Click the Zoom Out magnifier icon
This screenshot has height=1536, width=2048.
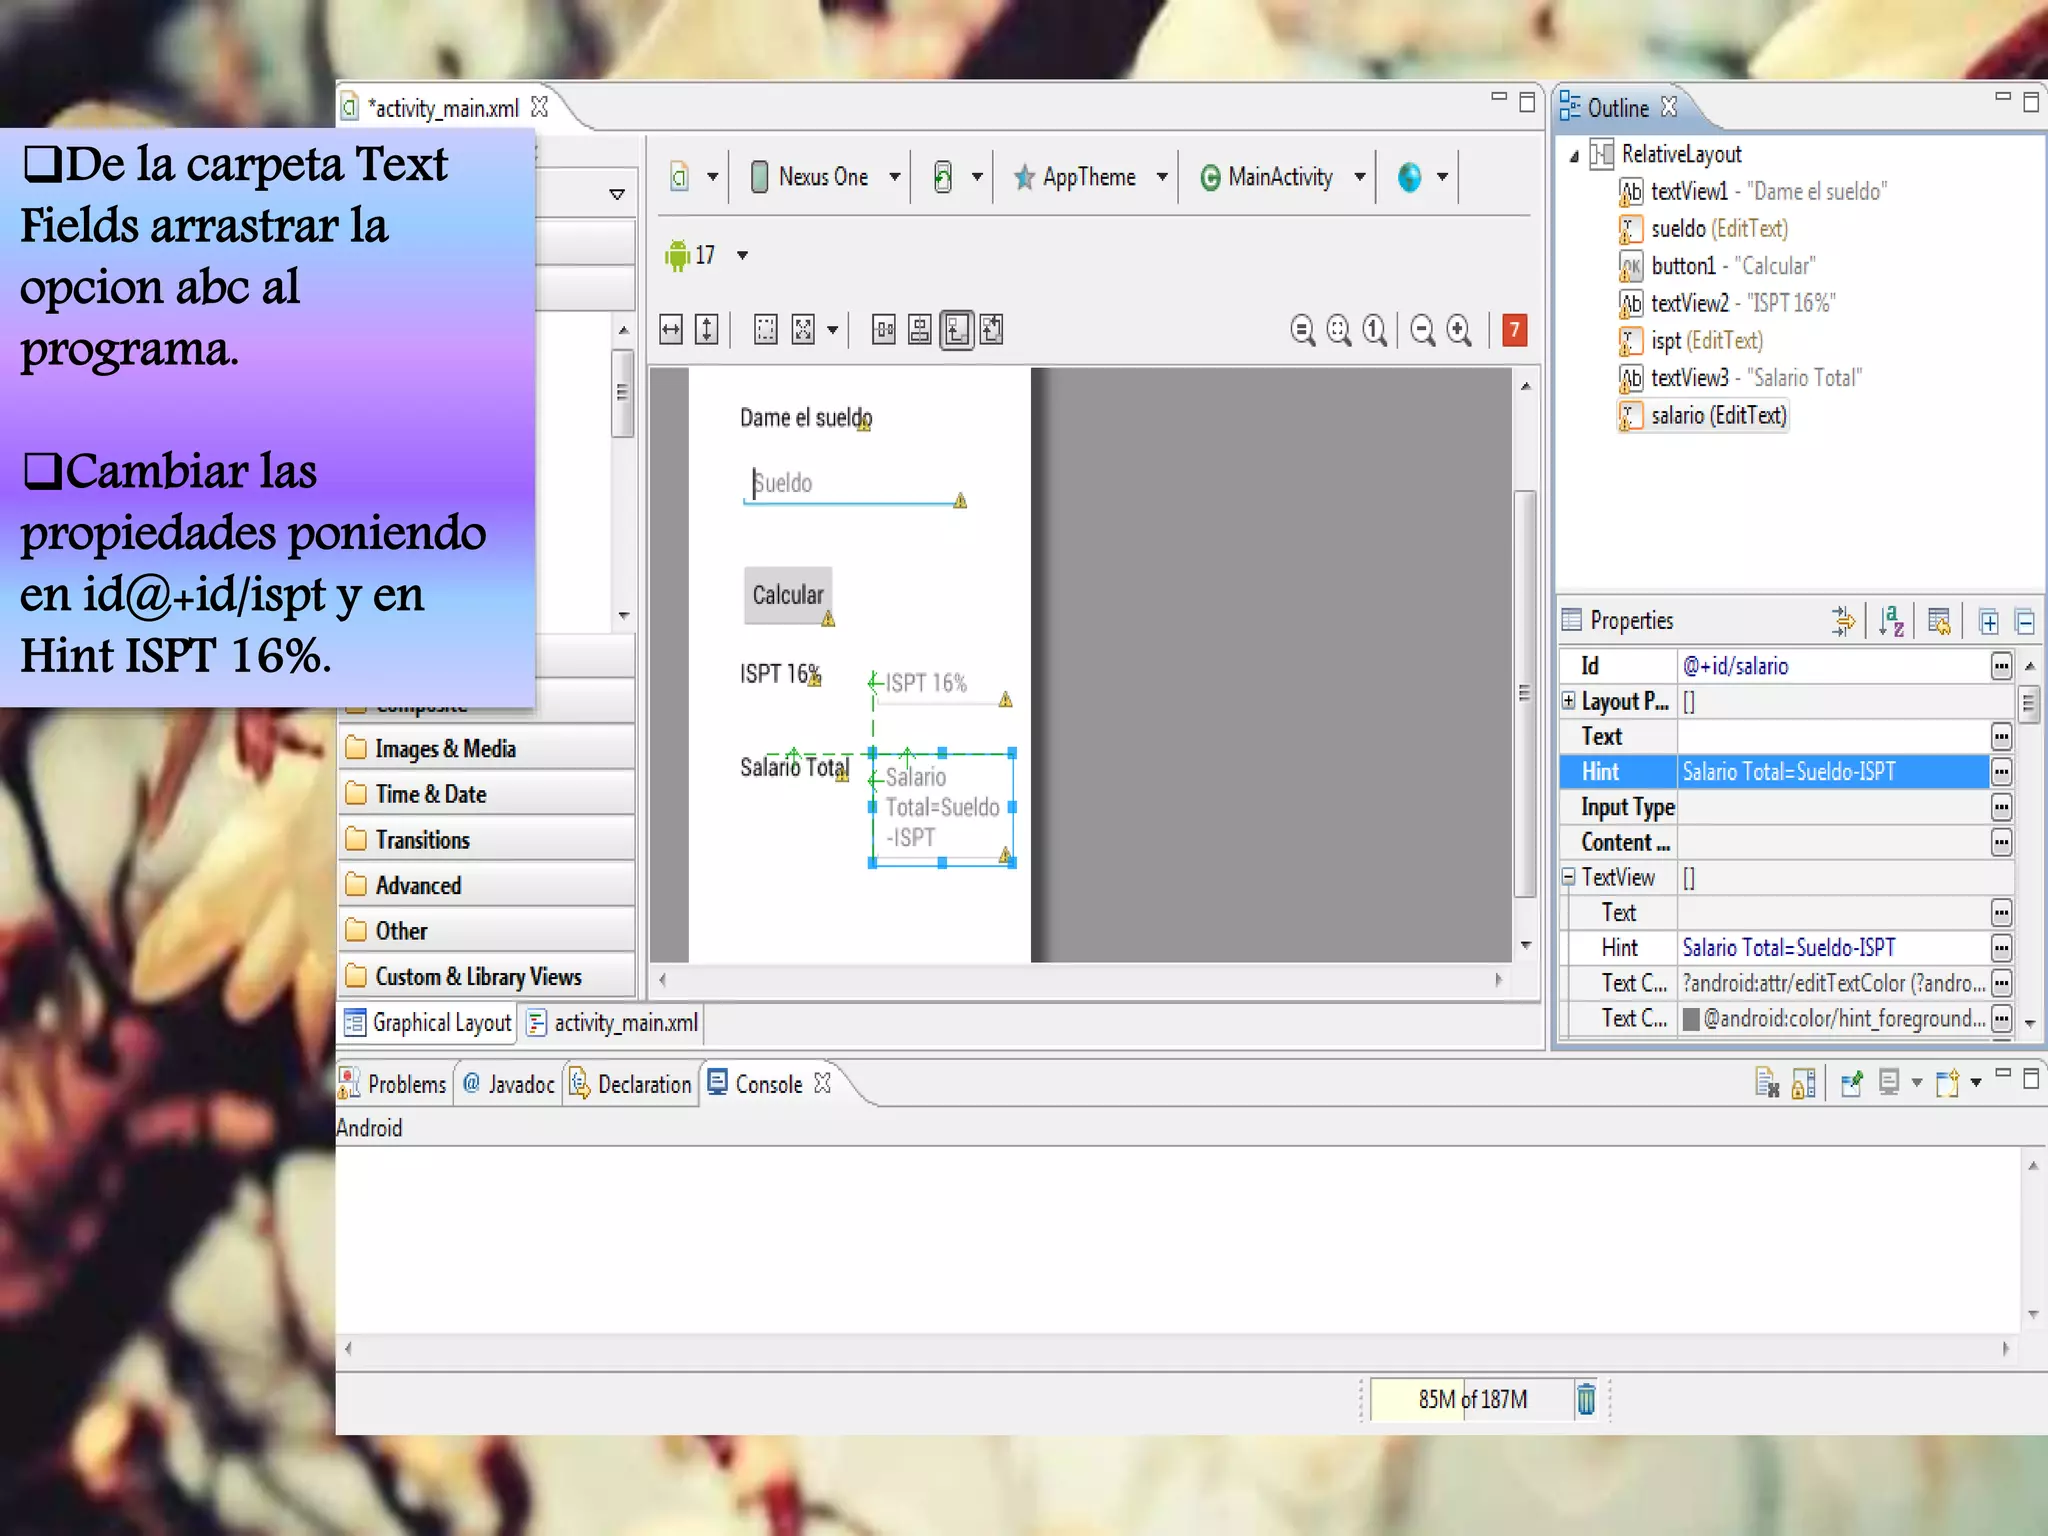(x=1422, y=329)
